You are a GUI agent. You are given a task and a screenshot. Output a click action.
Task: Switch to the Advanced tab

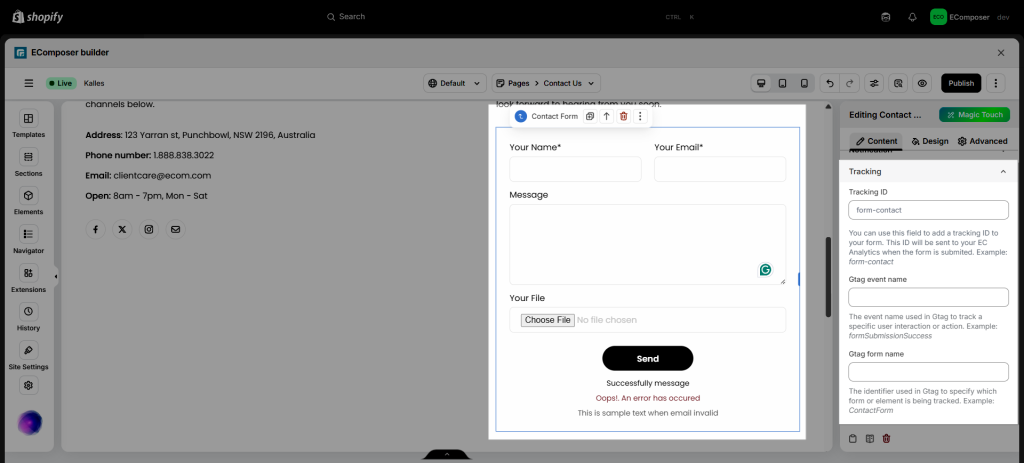click(x=982, y=141)
